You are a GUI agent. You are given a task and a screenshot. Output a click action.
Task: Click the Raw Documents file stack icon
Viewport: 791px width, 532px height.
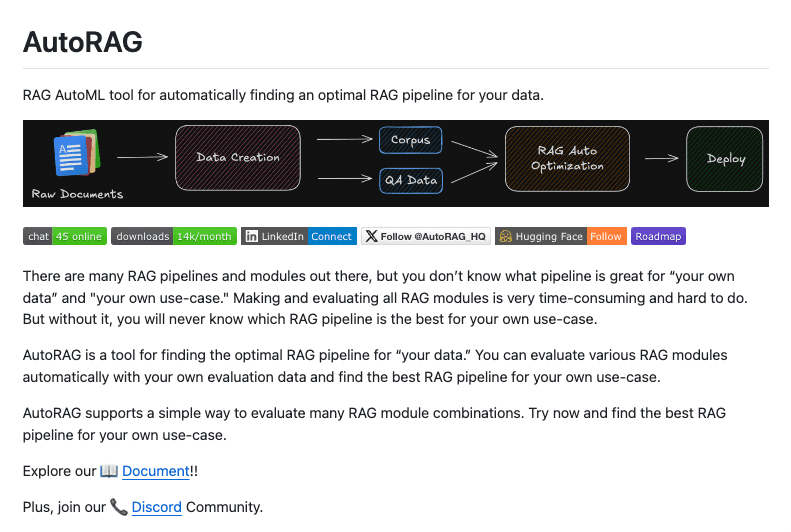77,153
